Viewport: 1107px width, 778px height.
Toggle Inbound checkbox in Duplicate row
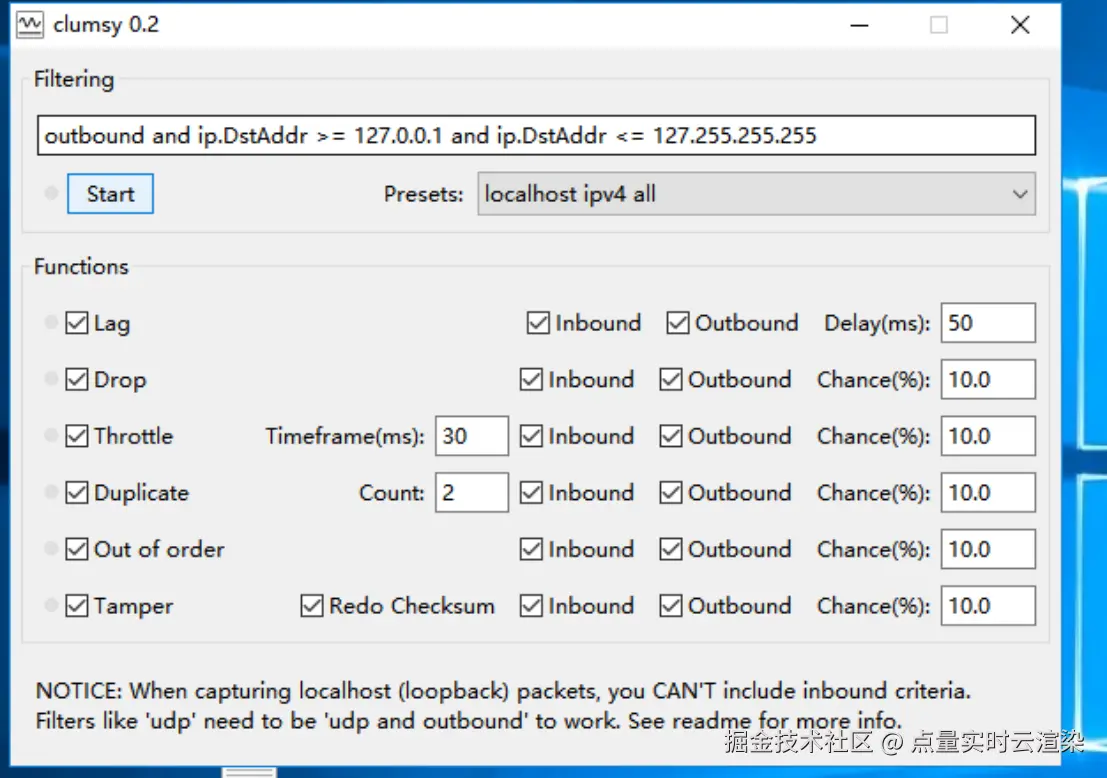click(x=531, y=493)
